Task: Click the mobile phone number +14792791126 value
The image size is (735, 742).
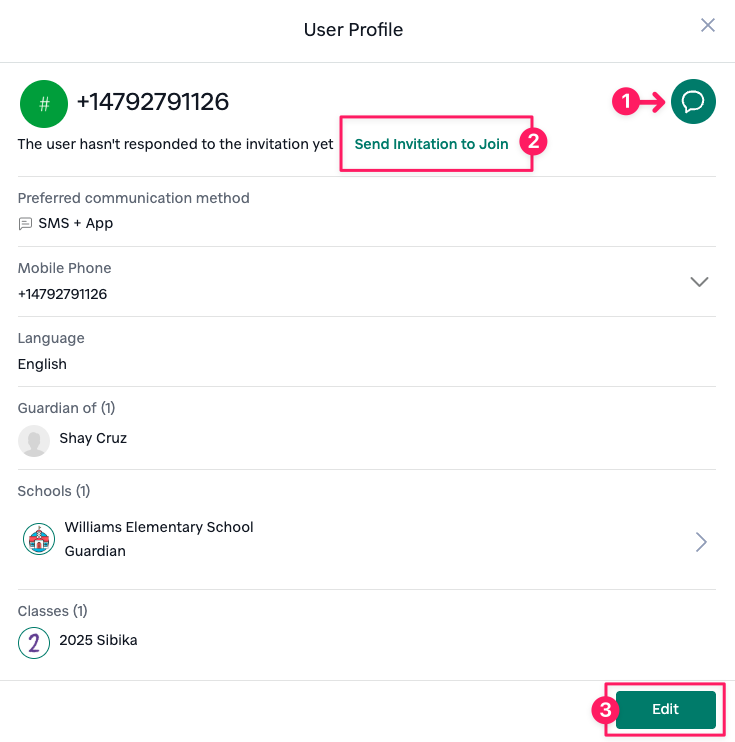Action: [62, 294]
